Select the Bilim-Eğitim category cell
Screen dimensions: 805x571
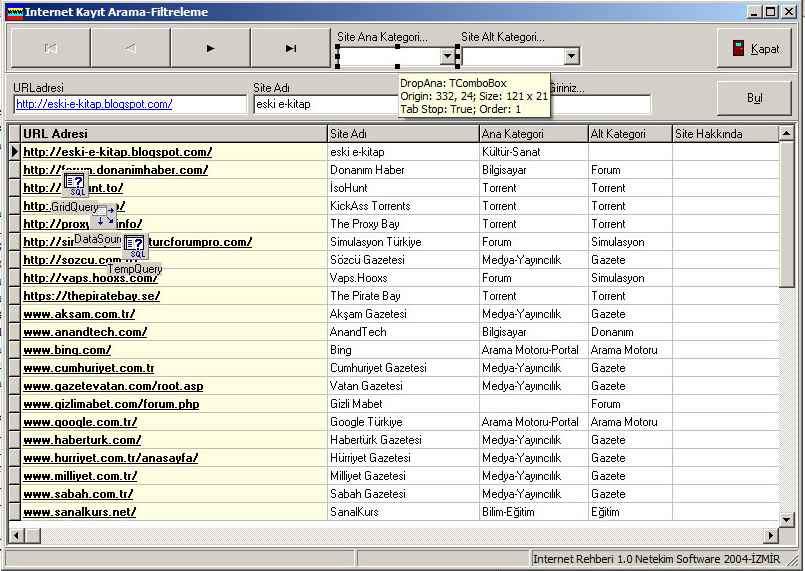tap(533, 511)
